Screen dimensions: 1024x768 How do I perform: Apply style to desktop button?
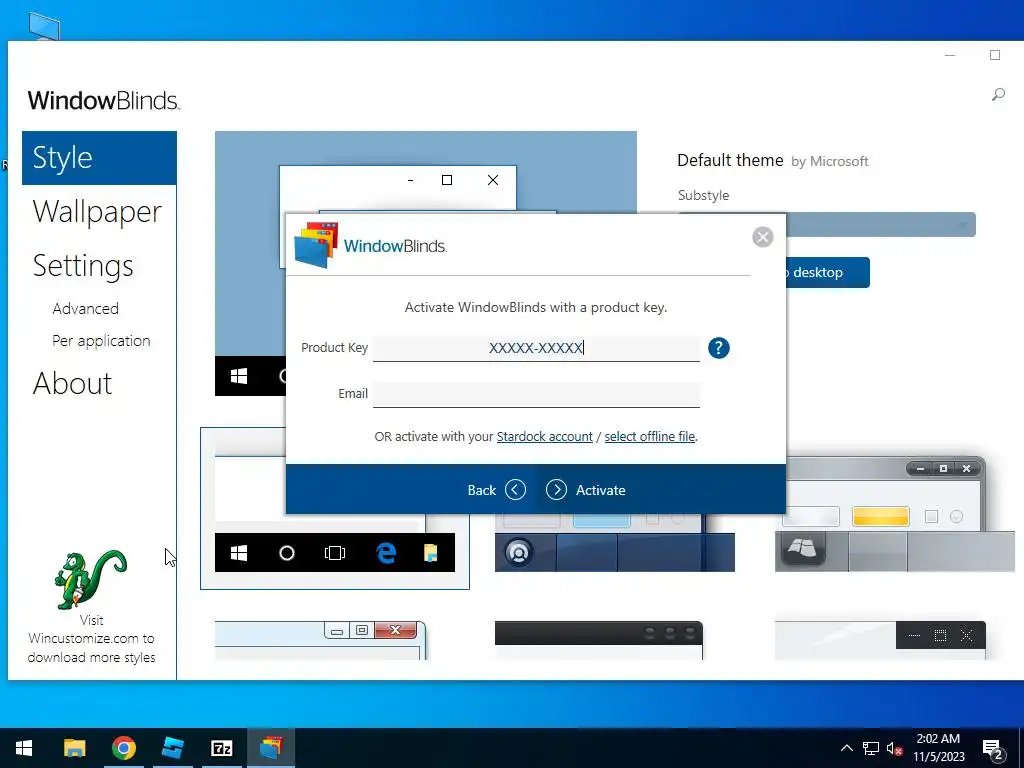[827, 272]
